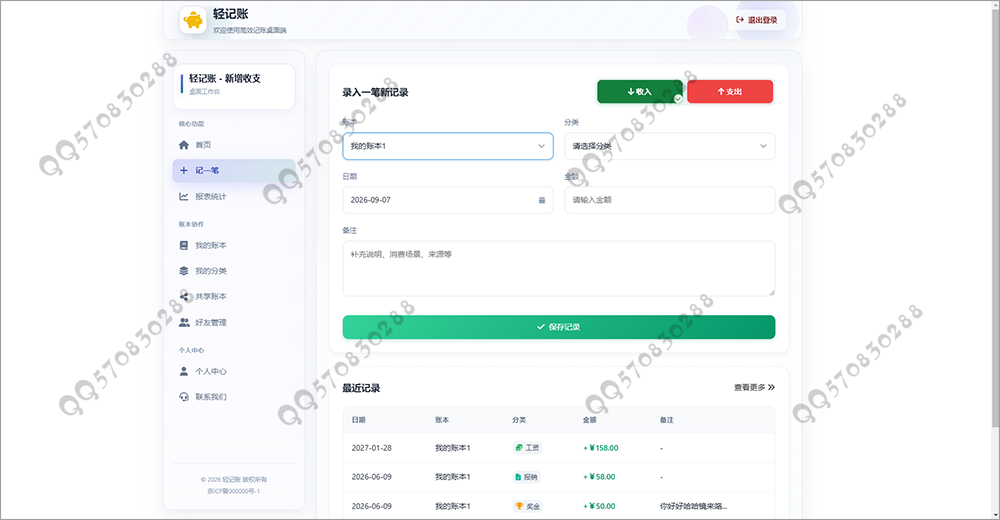Click the share icon beside 共享账本
Viewport: 1000px width, 520px height.
click(x=184, y=296)
